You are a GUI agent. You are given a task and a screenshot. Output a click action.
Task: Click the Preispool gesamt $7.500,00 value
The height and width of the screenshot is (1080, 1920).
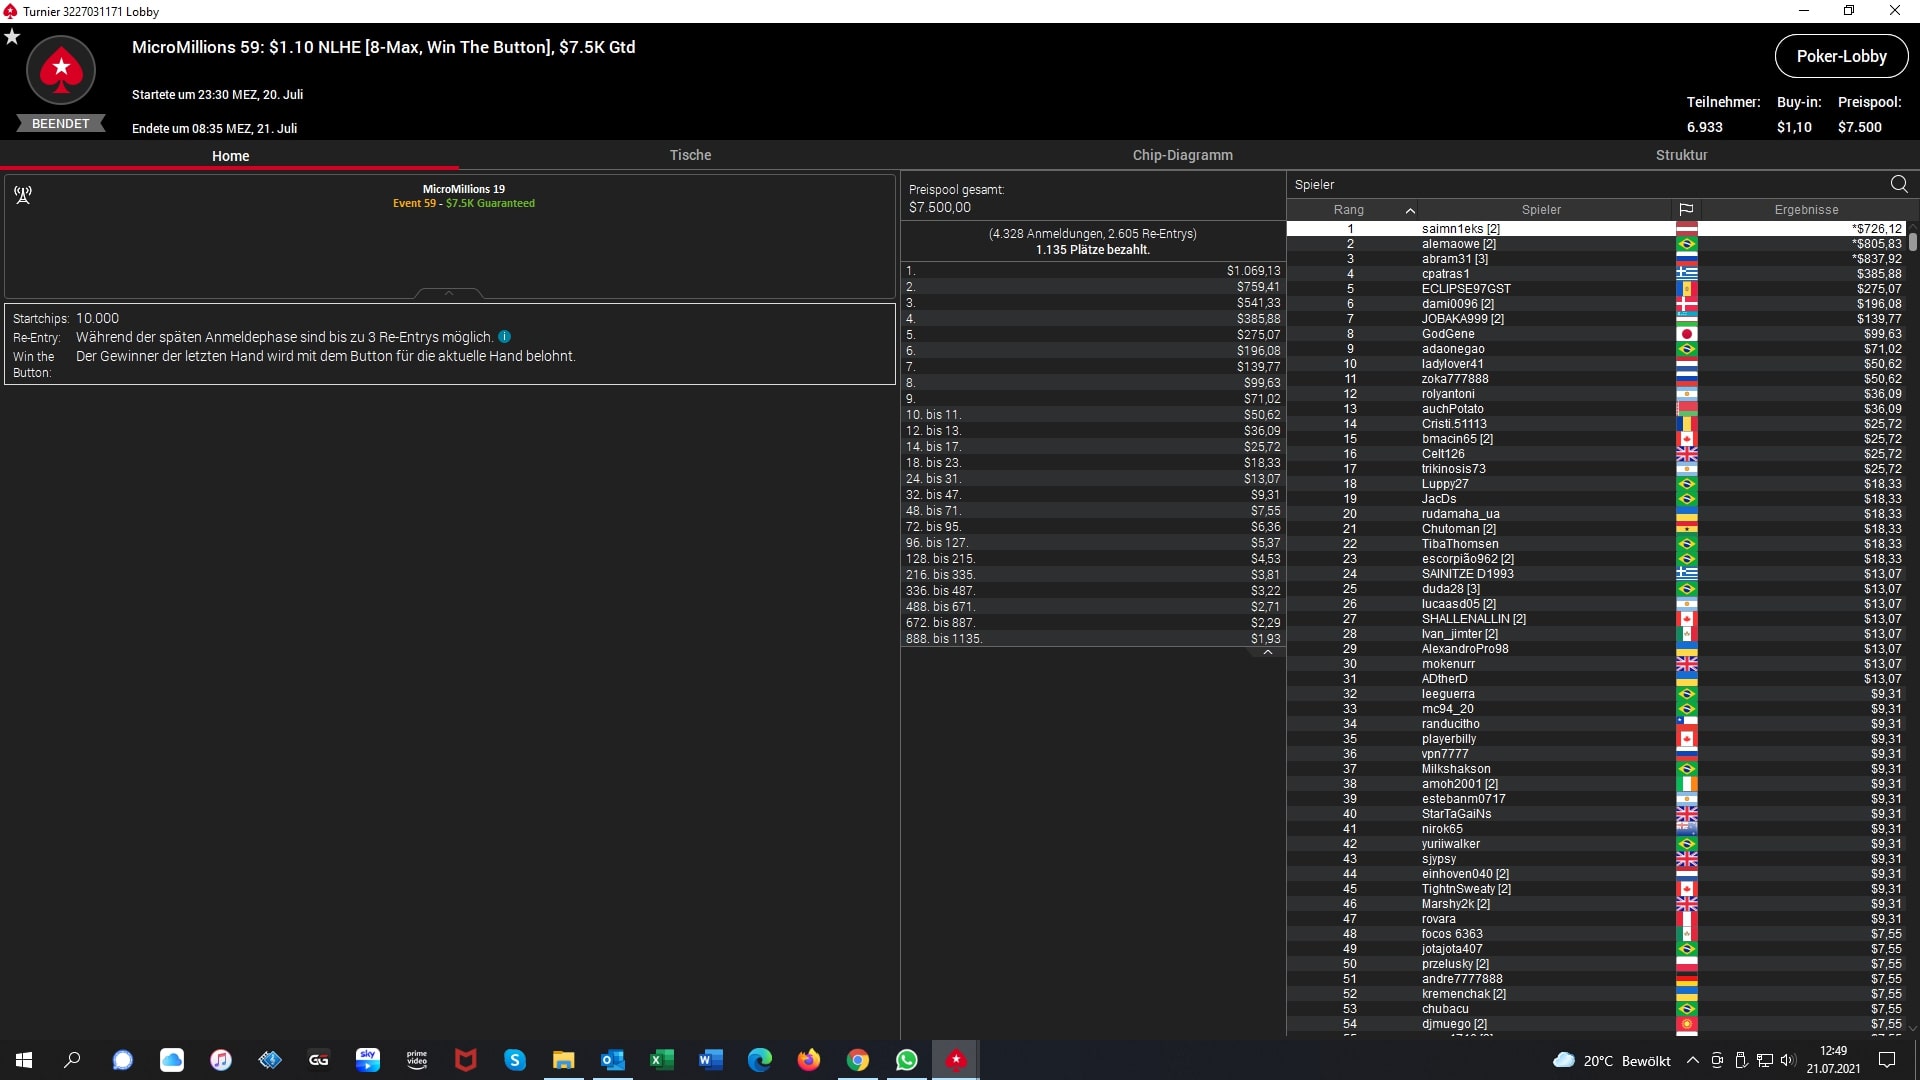click(940, 207)
